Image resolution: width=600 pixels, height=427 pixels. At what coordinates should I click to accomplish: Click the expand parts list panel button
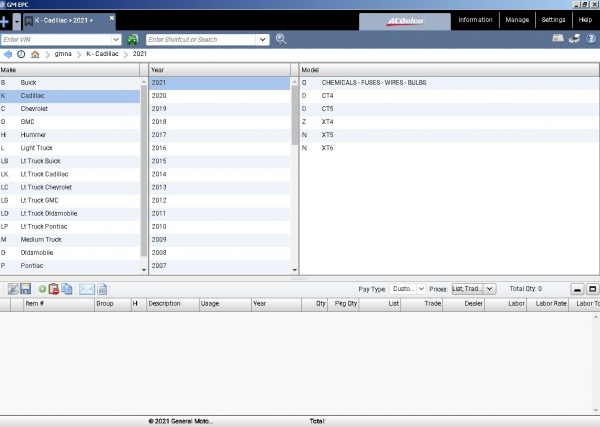[x=592, y=289]
